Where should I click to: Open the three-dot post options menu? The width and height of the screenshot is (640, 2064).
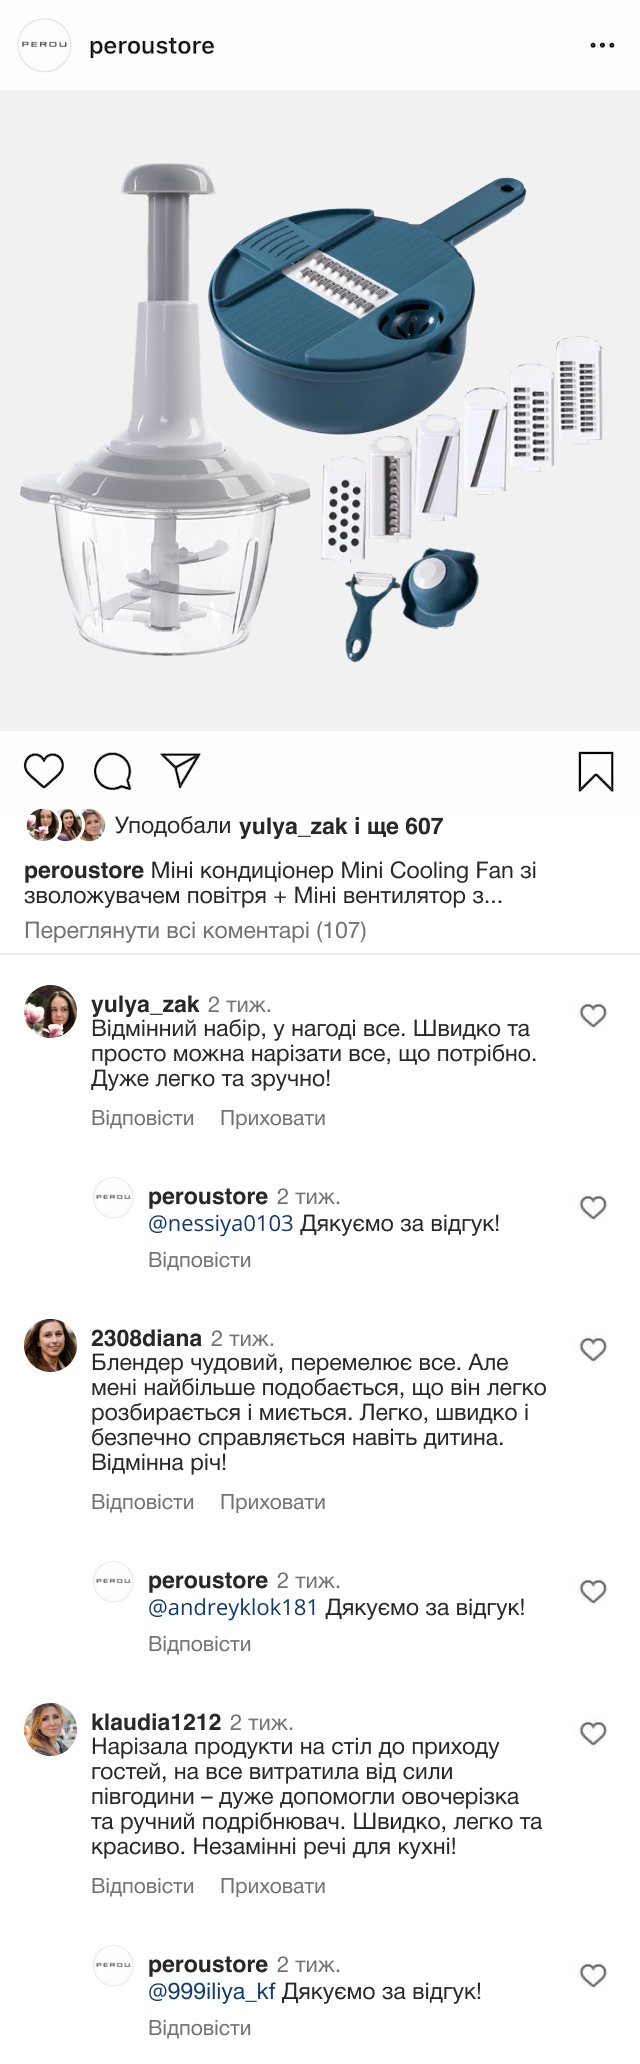point(602,46)
